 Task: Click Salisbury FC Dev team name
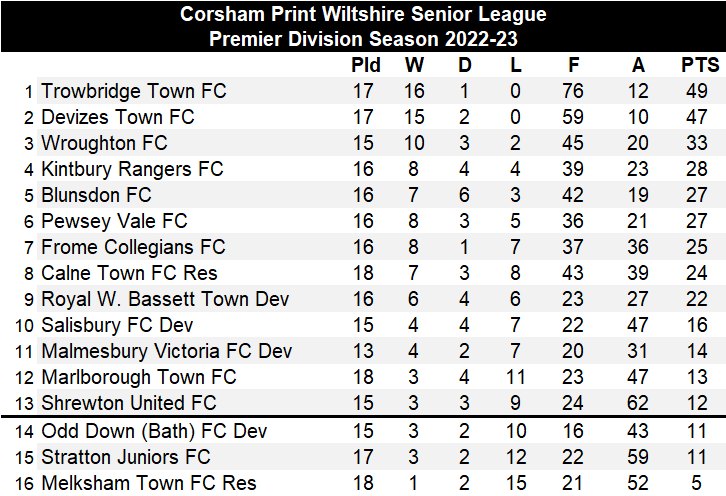click(x=117, y=325)
